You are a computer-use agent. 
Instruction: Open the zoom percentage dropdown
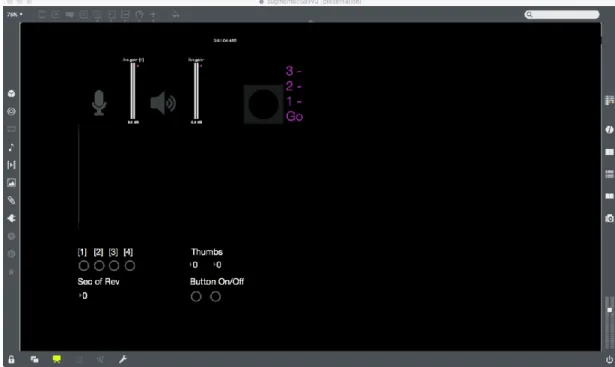[x=15, y=15]
